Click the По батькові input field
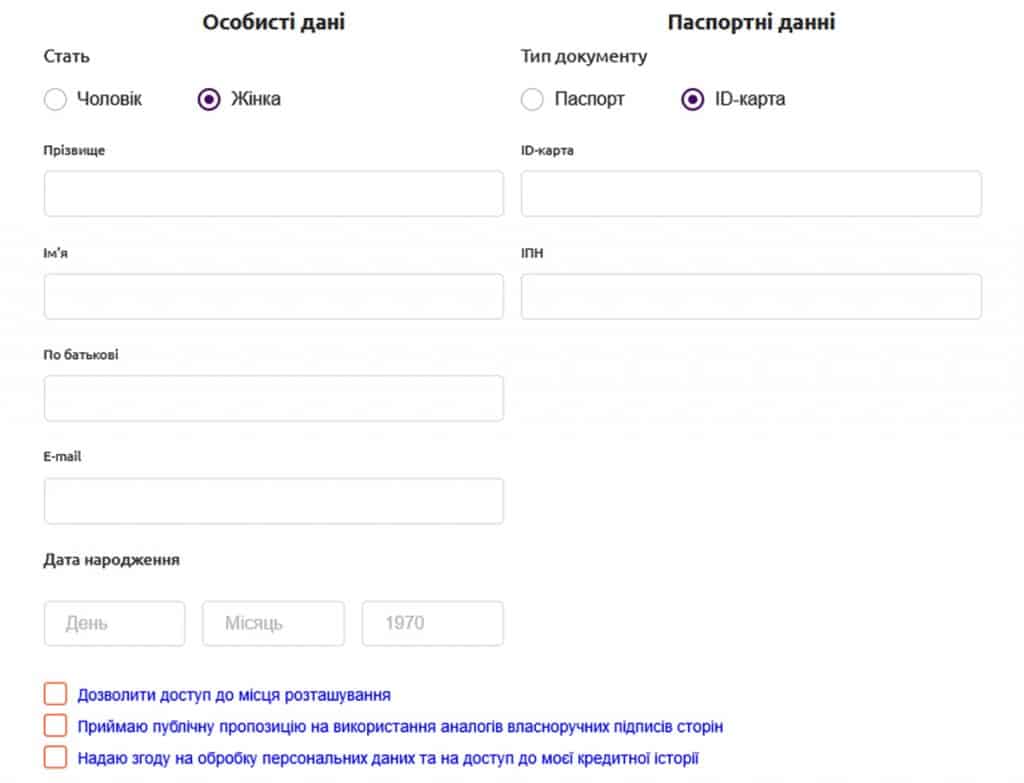Screen dimensions: 1024x783 [x=273, y=398]
